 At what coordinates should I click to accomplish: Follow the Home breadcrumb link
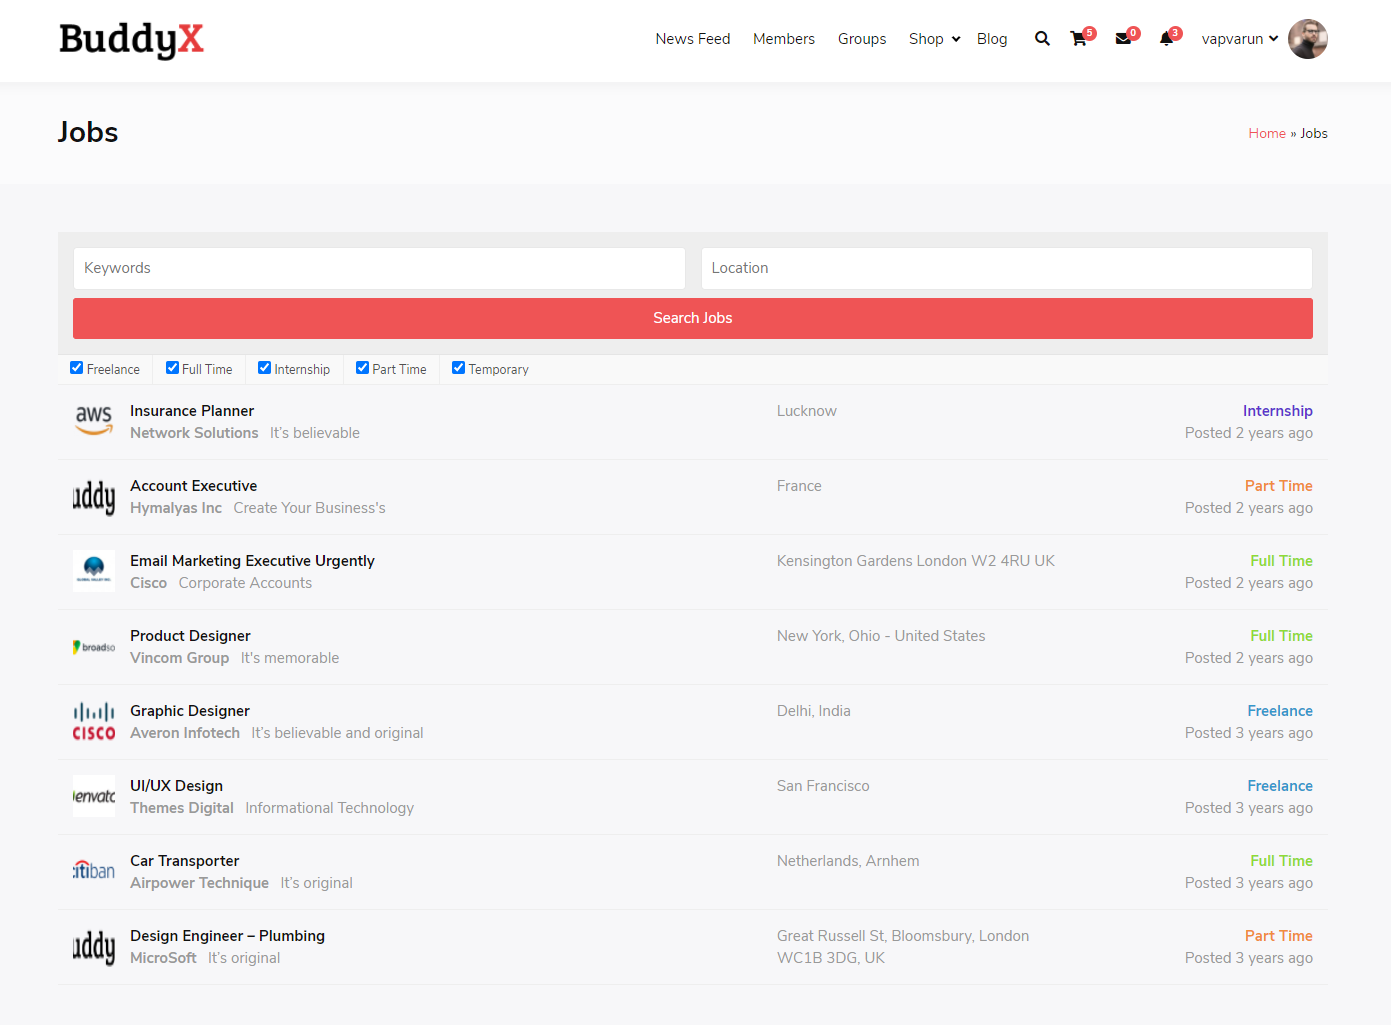coord(1266,133)
